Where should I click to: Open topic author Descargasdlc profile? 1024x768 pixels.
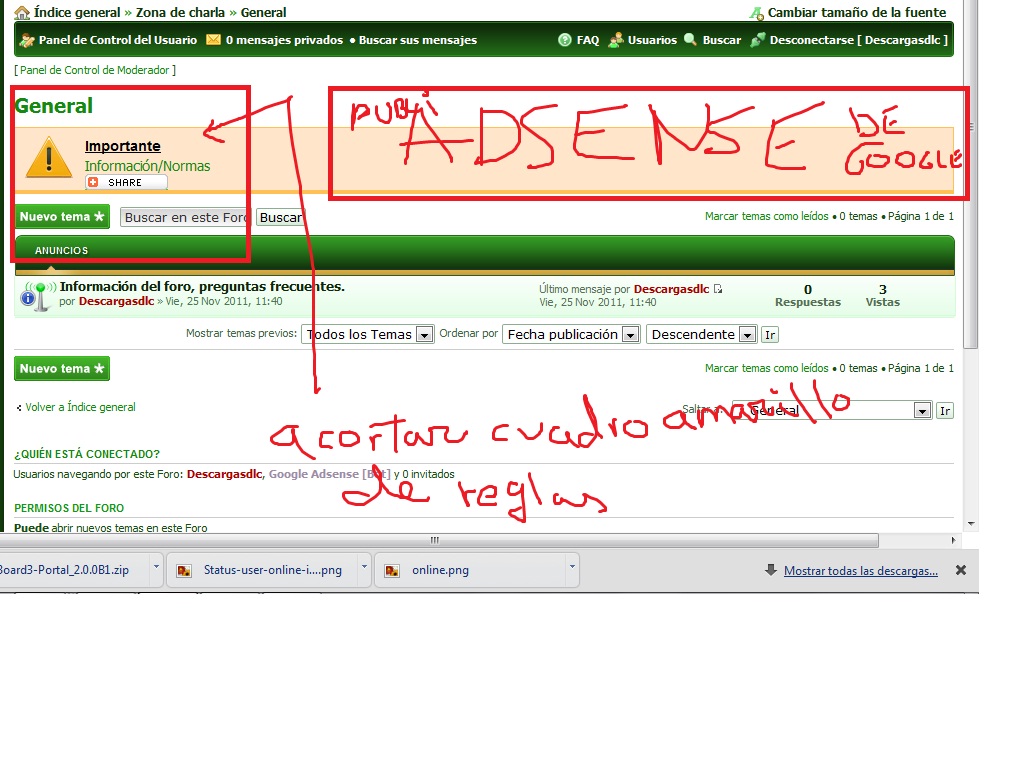116,301
